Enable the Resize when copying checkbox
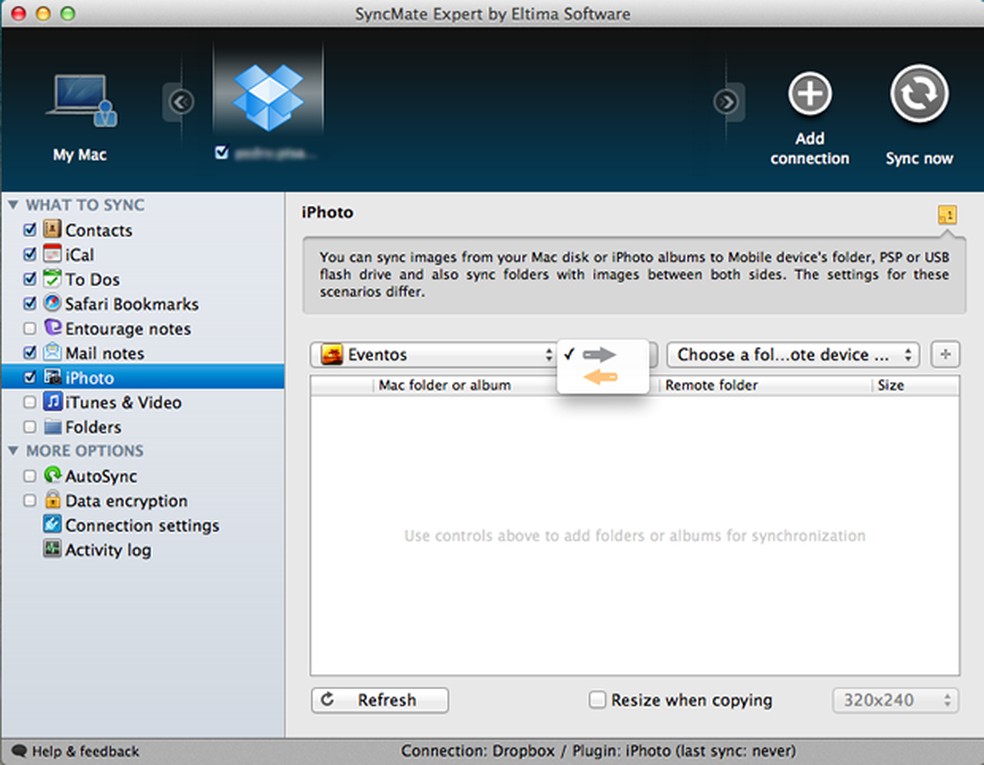Image resolution: width=984 pixels, height=765 pixels. coord(597,699)
